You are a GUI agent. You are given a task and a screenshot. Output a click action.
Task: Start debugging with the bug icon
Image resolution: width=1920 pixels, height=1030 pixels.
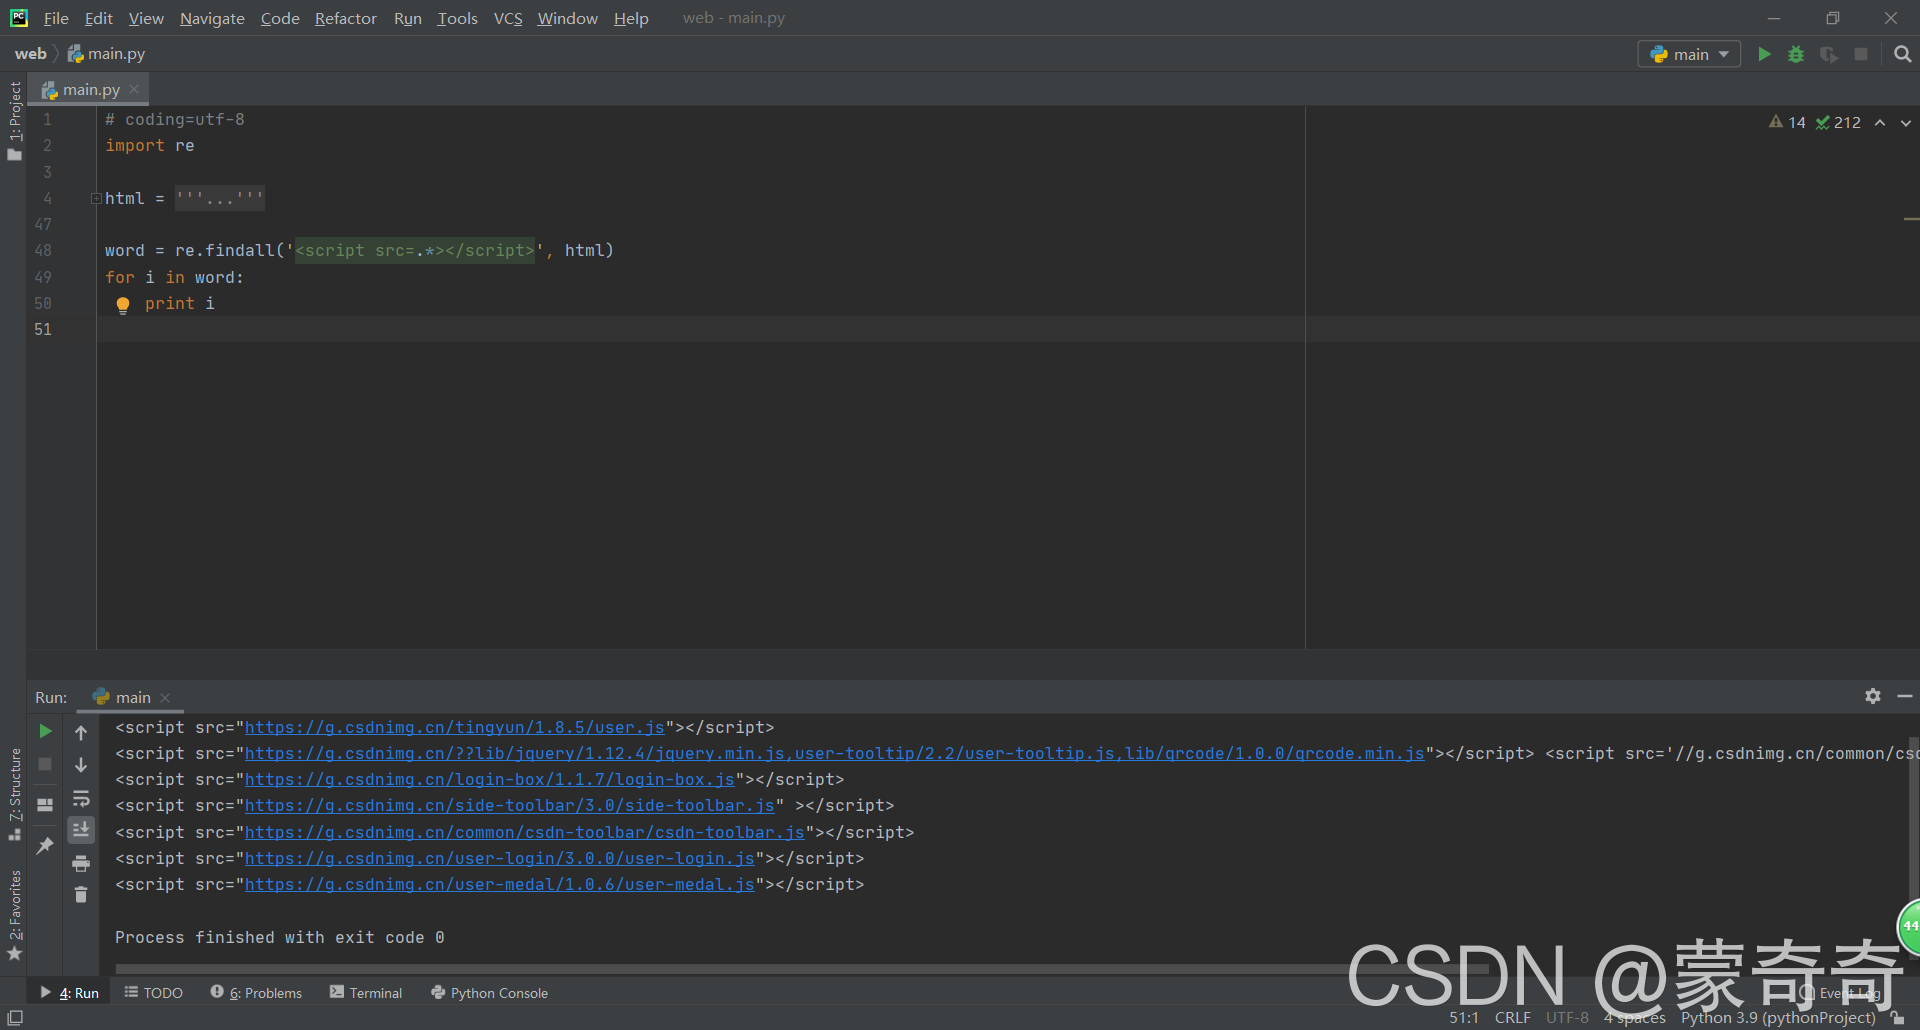[1796, 54]
